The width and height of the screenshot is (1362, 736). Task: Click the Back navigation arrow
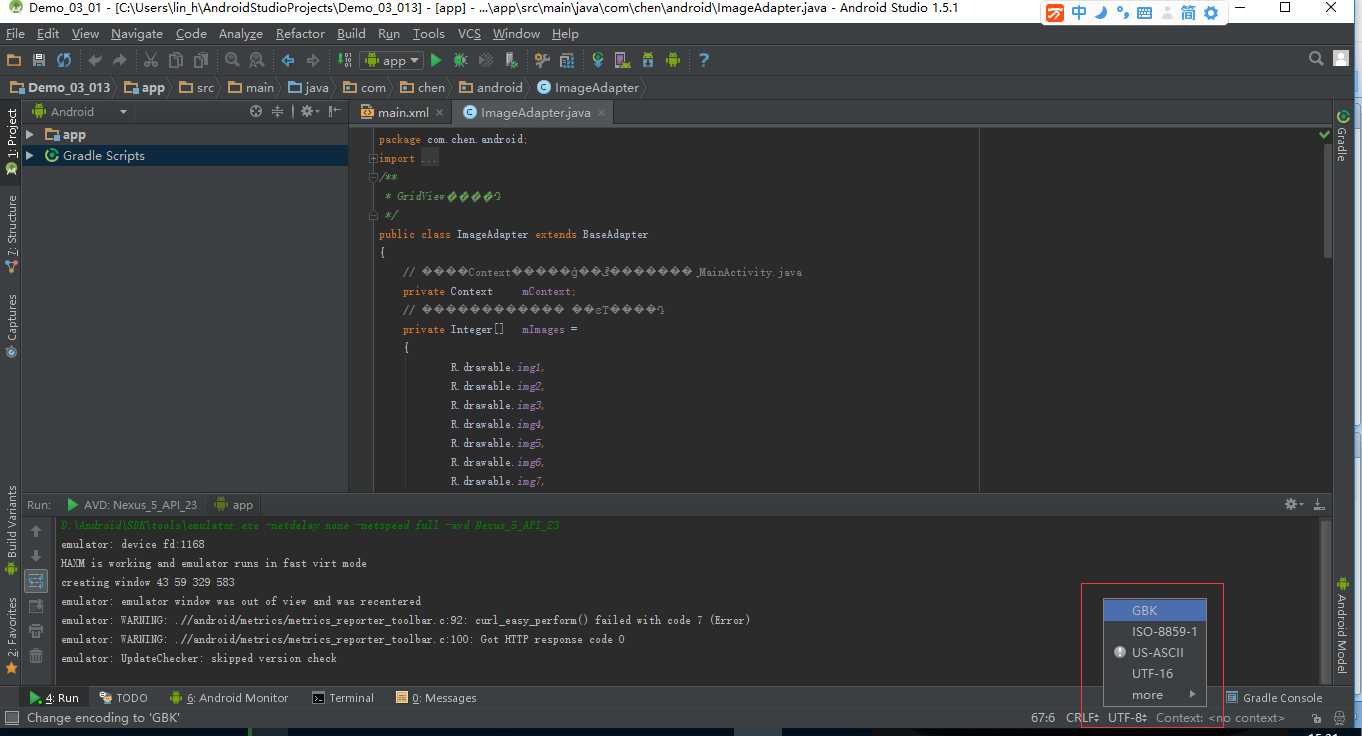click(288, 60)
